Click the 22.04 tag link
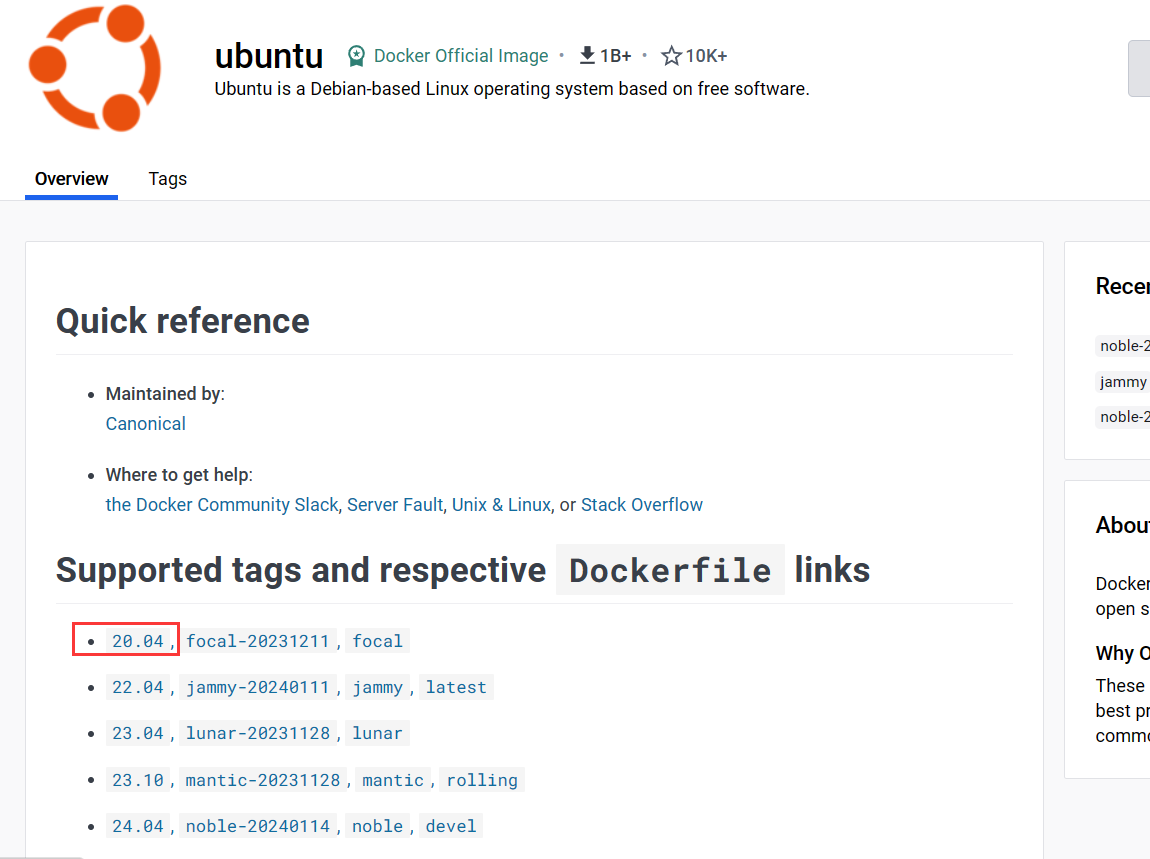This screenshot has width=1150, height=859. click(x=138, y=687)
